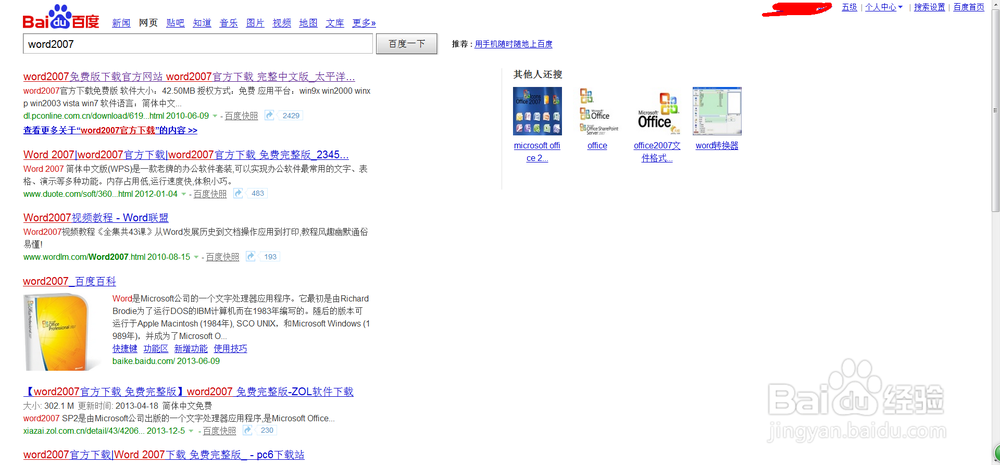Open Word2007视频教程 - Word联盟 result
Viewport: 1000px width, 465px height.
(x=96, y=218)
